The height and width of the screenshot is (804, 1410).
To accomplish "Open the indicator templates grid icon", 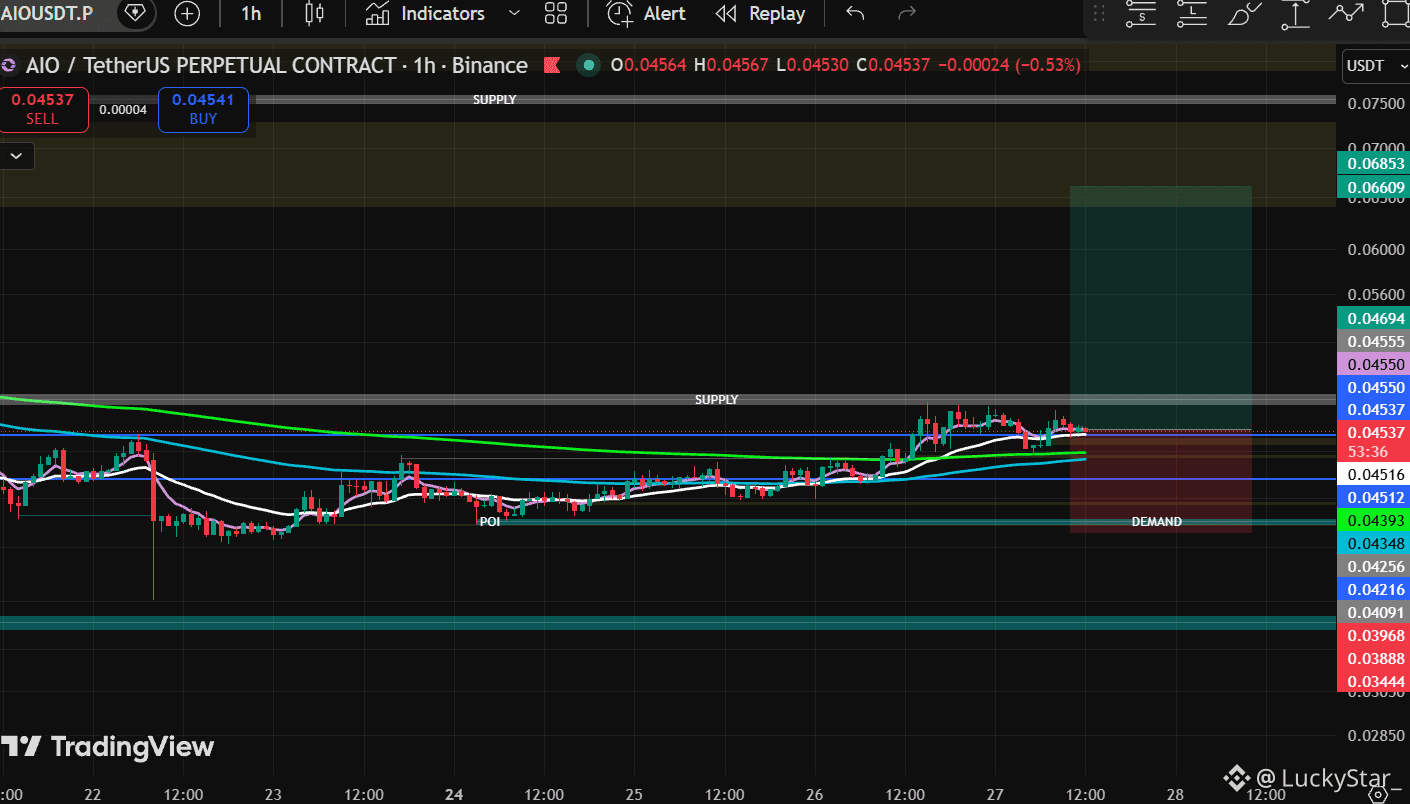I will click(x=556, y=13).
